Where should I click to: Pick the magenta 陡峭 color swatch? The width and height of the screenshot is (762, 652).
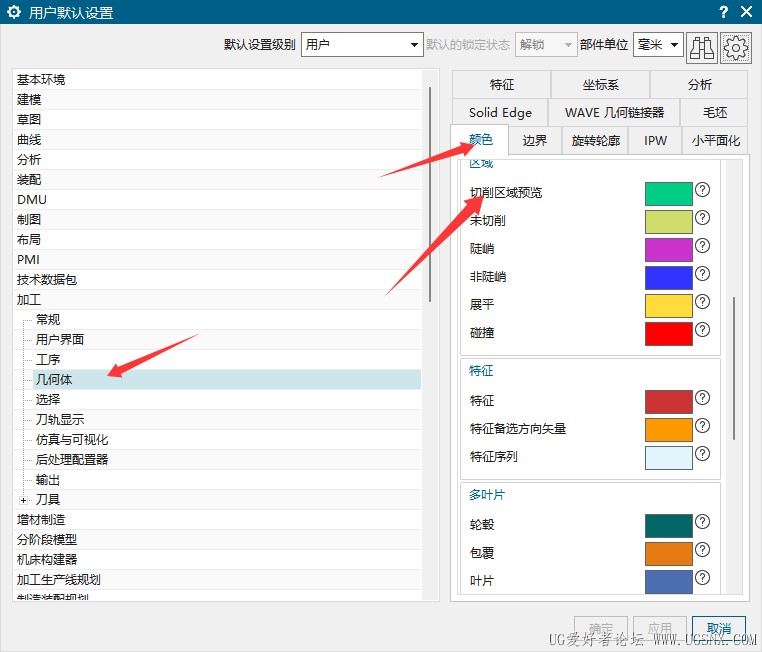(x=669, y=250)
